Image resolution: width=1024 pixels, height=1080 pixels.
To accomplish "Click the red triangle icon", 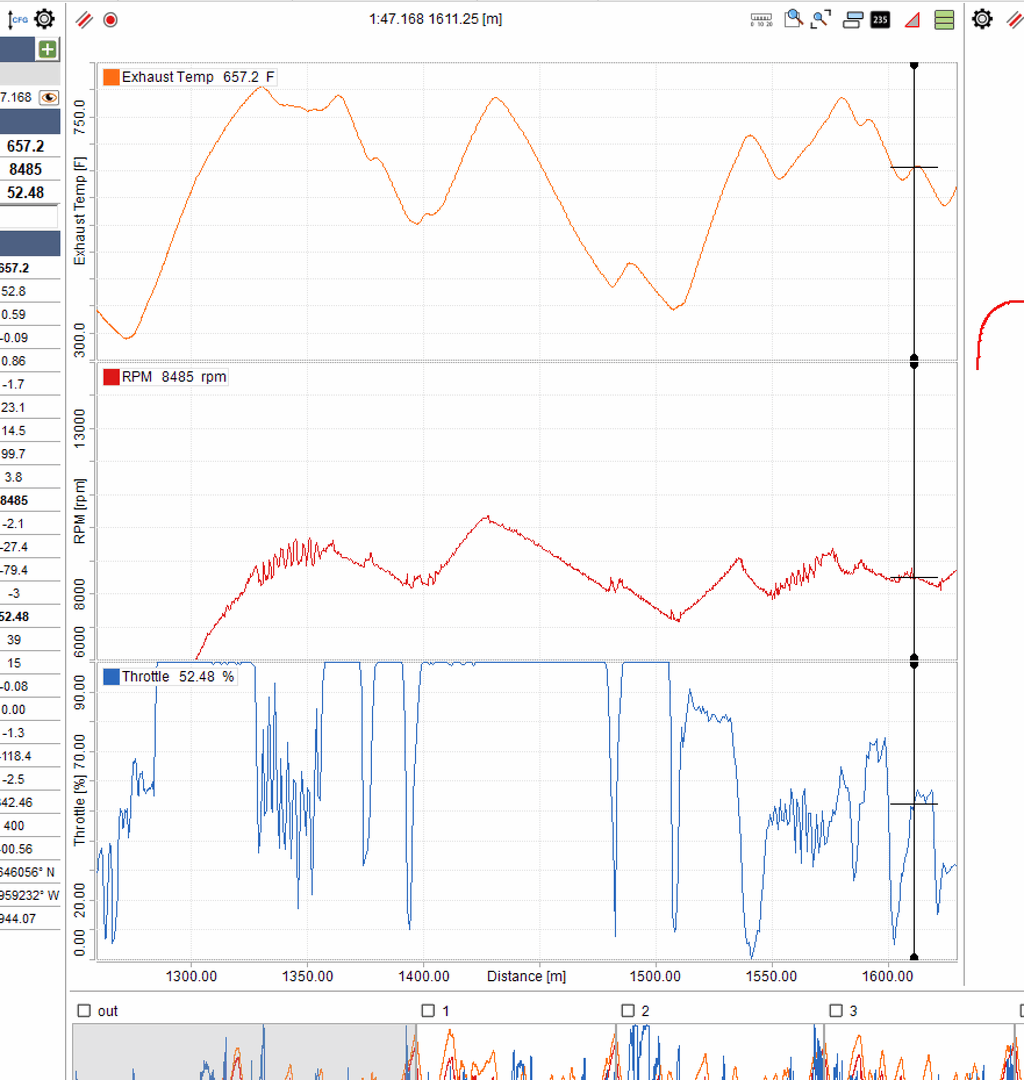I will click(x=912, y=19).
